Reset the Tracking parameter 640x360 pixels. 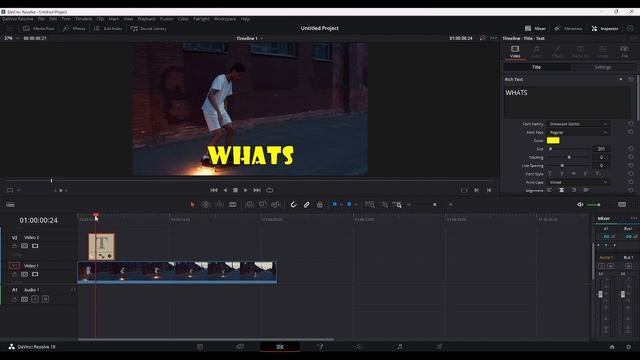tap(631, 157)
